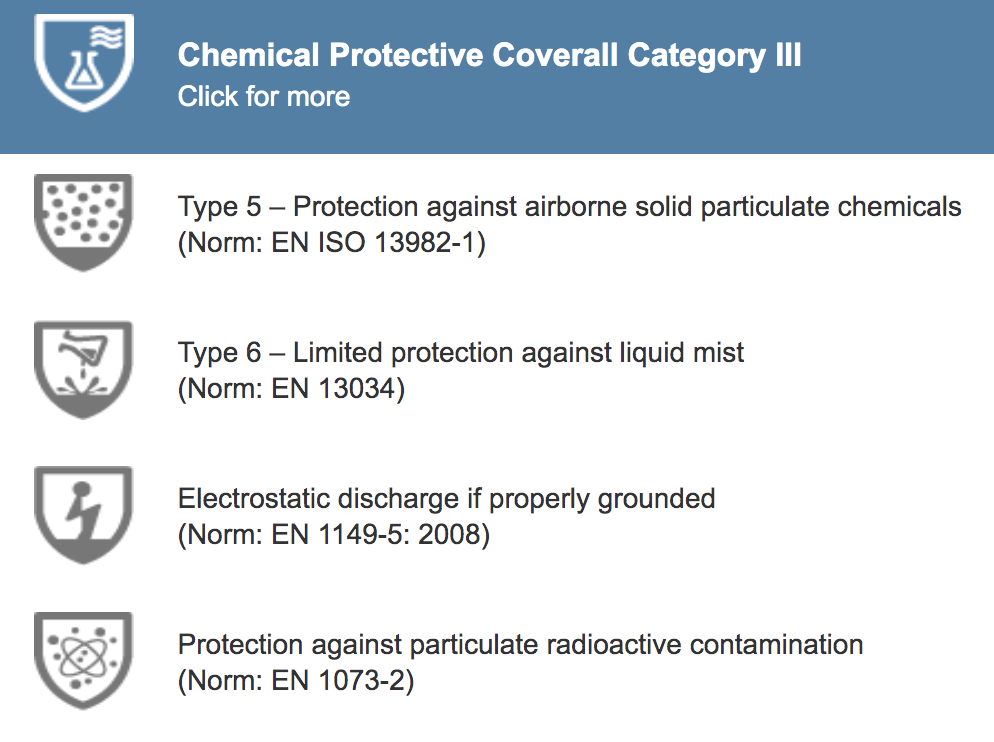
Task: Click the atom symbol in the bottom shield
Action: click(84, 658)
